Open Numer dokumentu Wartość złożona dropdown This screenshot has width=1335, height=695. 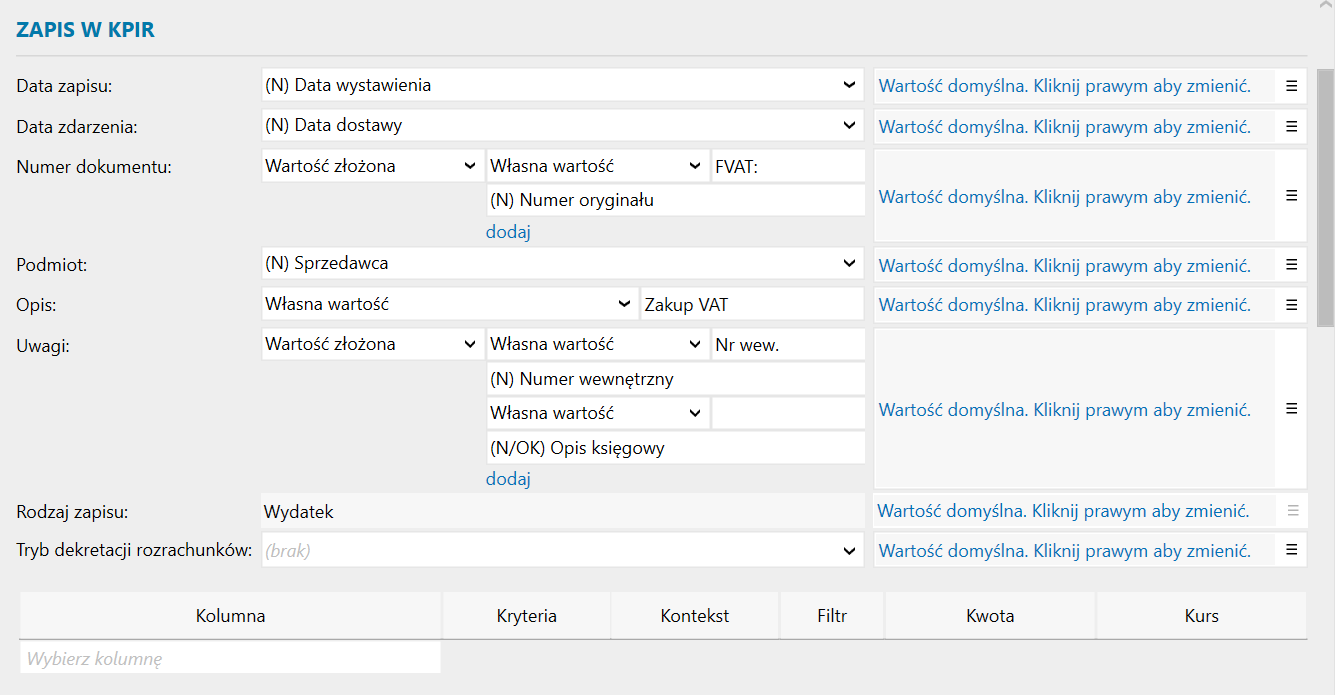[x=373, y=166]
